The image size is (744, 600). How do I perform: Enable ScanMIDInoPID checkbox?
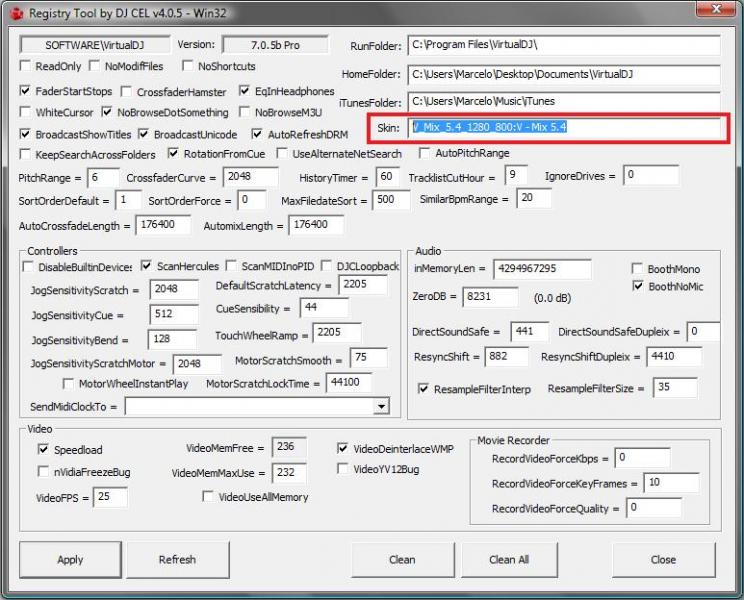[231, 266]
